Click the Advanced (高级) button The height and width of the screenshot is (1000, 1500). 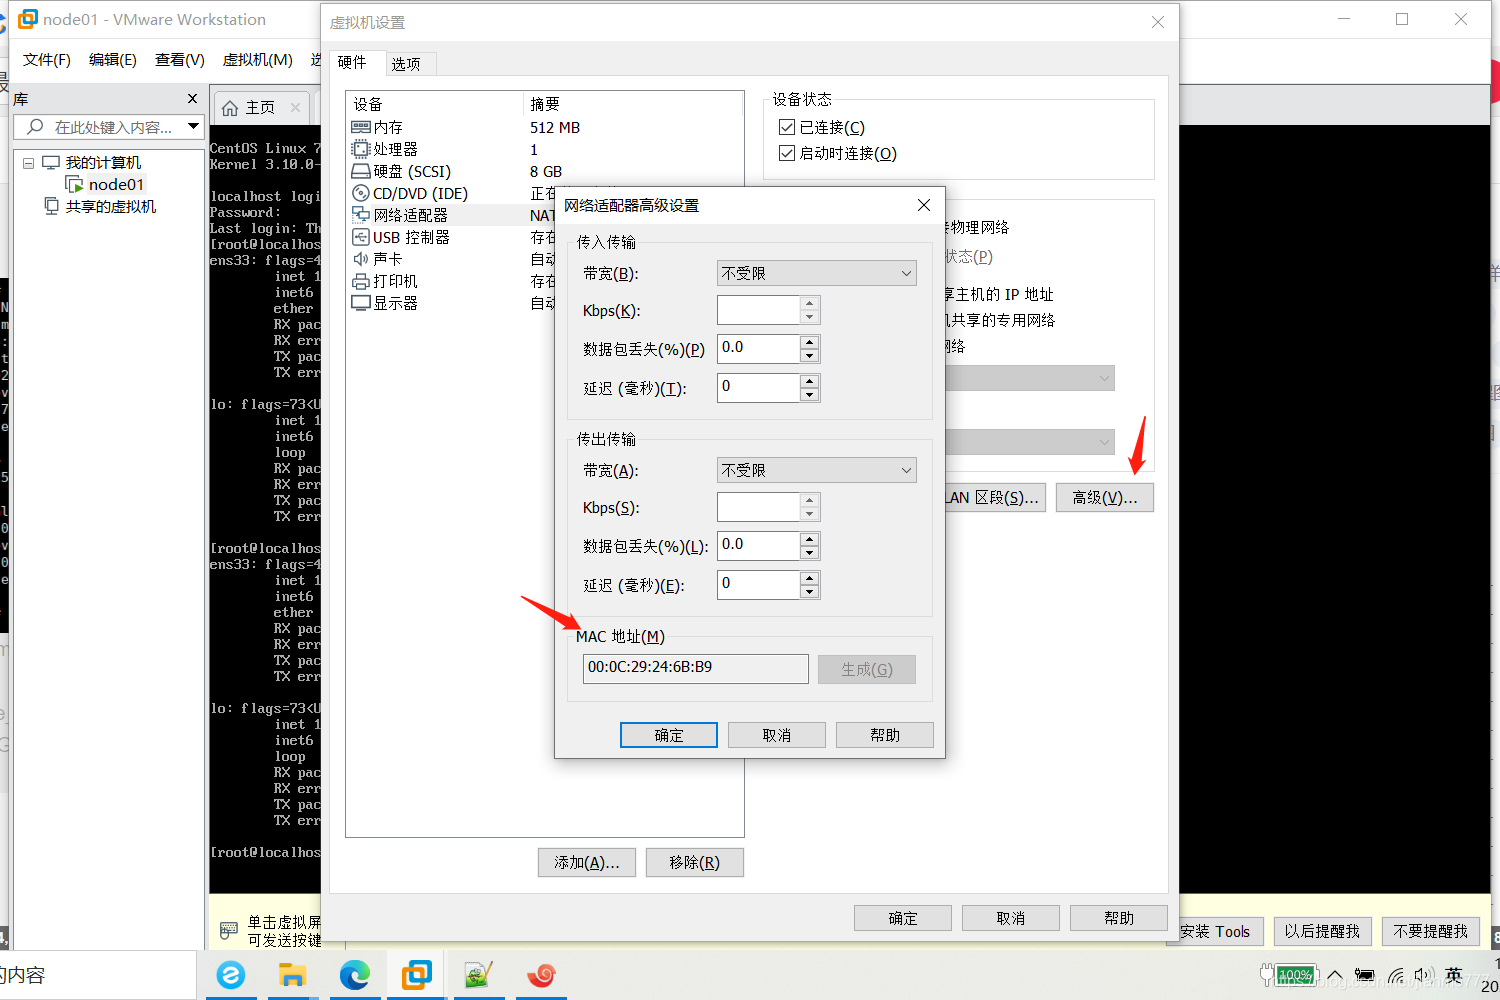1105,497
